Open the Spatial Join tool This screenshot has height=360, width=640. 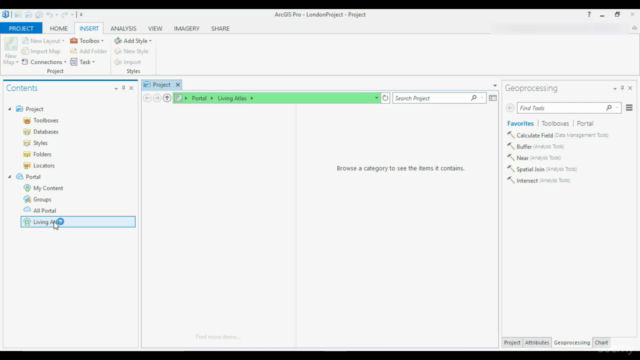[x=542, y=169]
